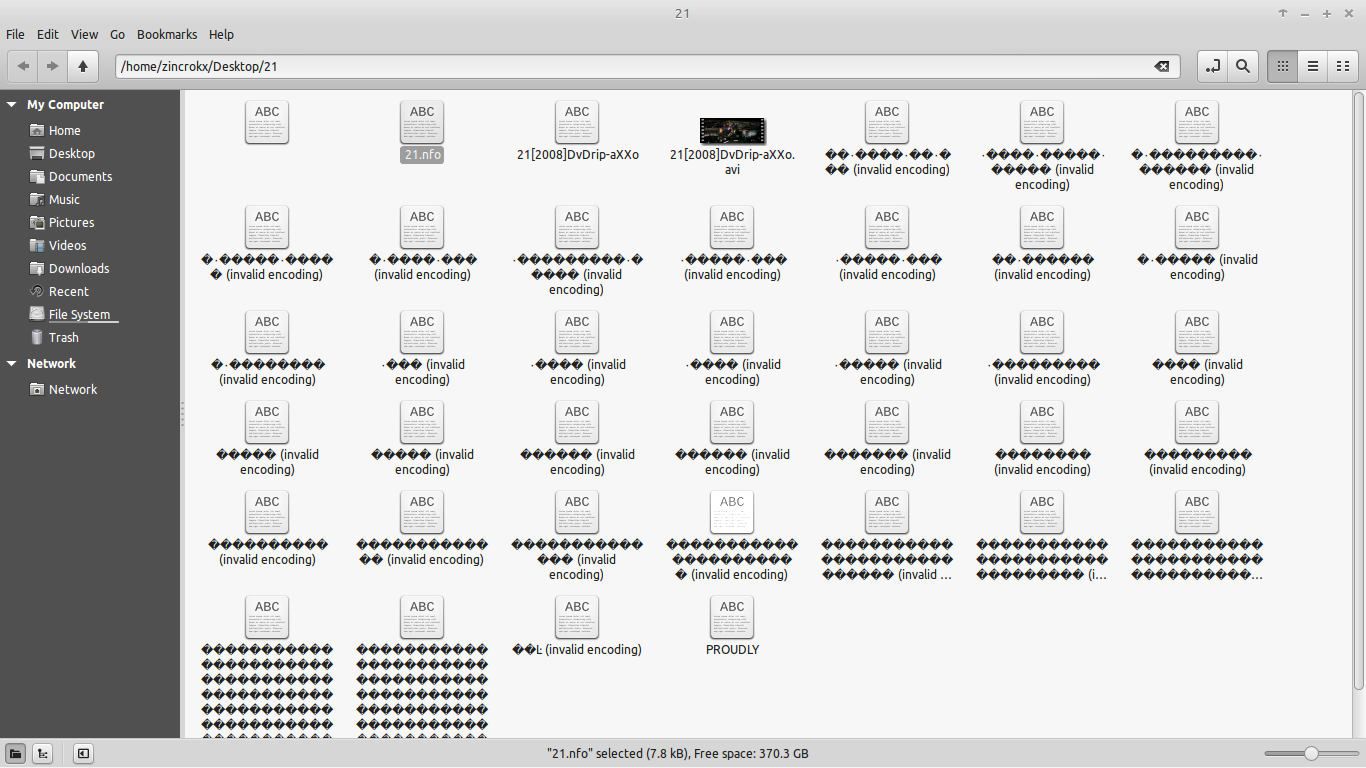Switch to icon view

(1282, 66)
